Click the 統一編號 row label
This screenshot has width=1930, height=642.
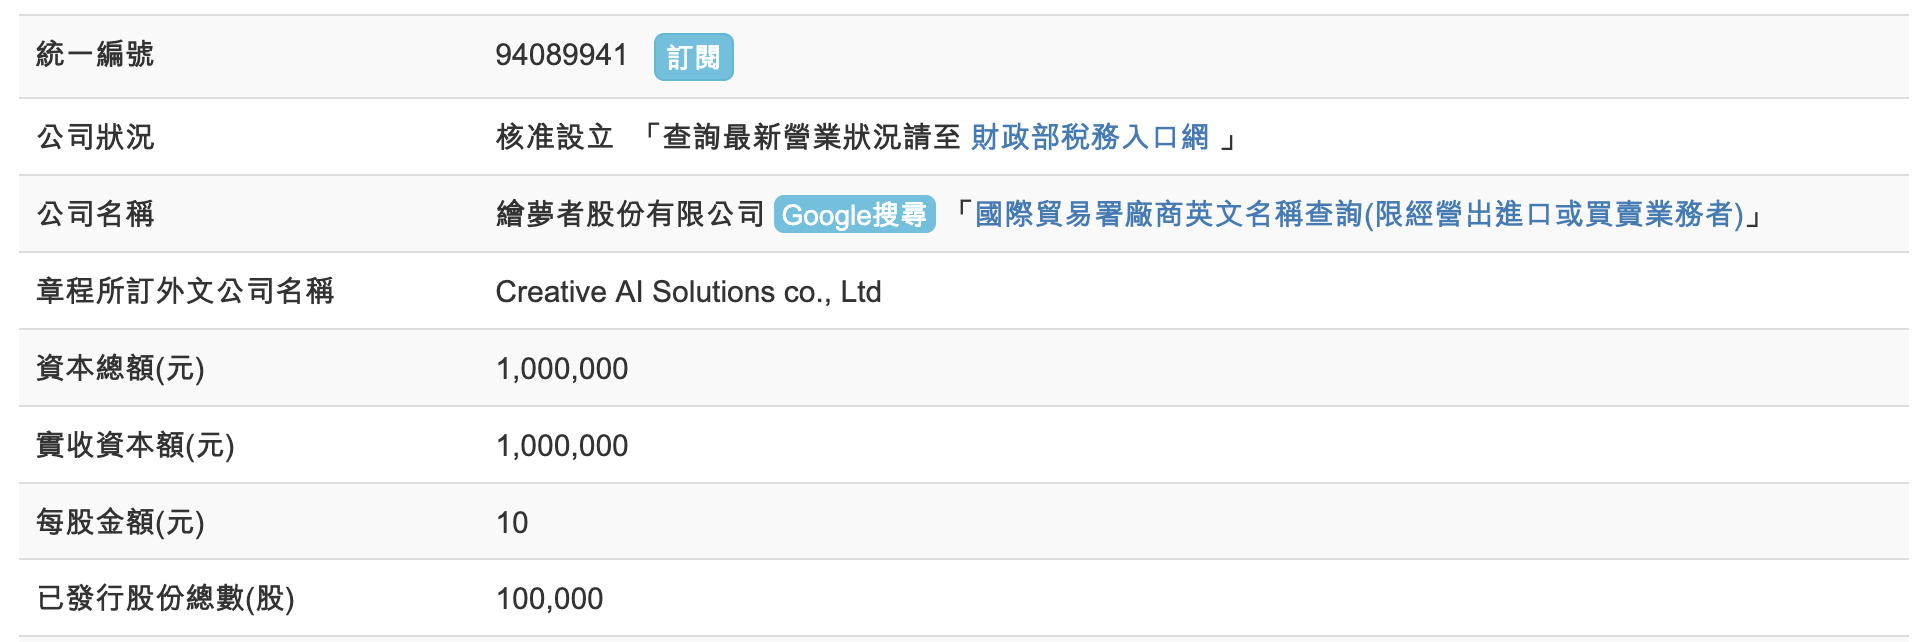[x=95, y=54]
